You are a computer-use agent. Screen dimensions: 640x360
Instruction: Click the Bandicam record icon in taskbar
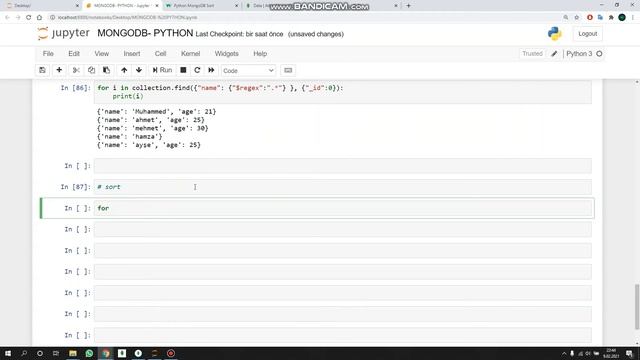pyautogui.click(x=171, y=353)
